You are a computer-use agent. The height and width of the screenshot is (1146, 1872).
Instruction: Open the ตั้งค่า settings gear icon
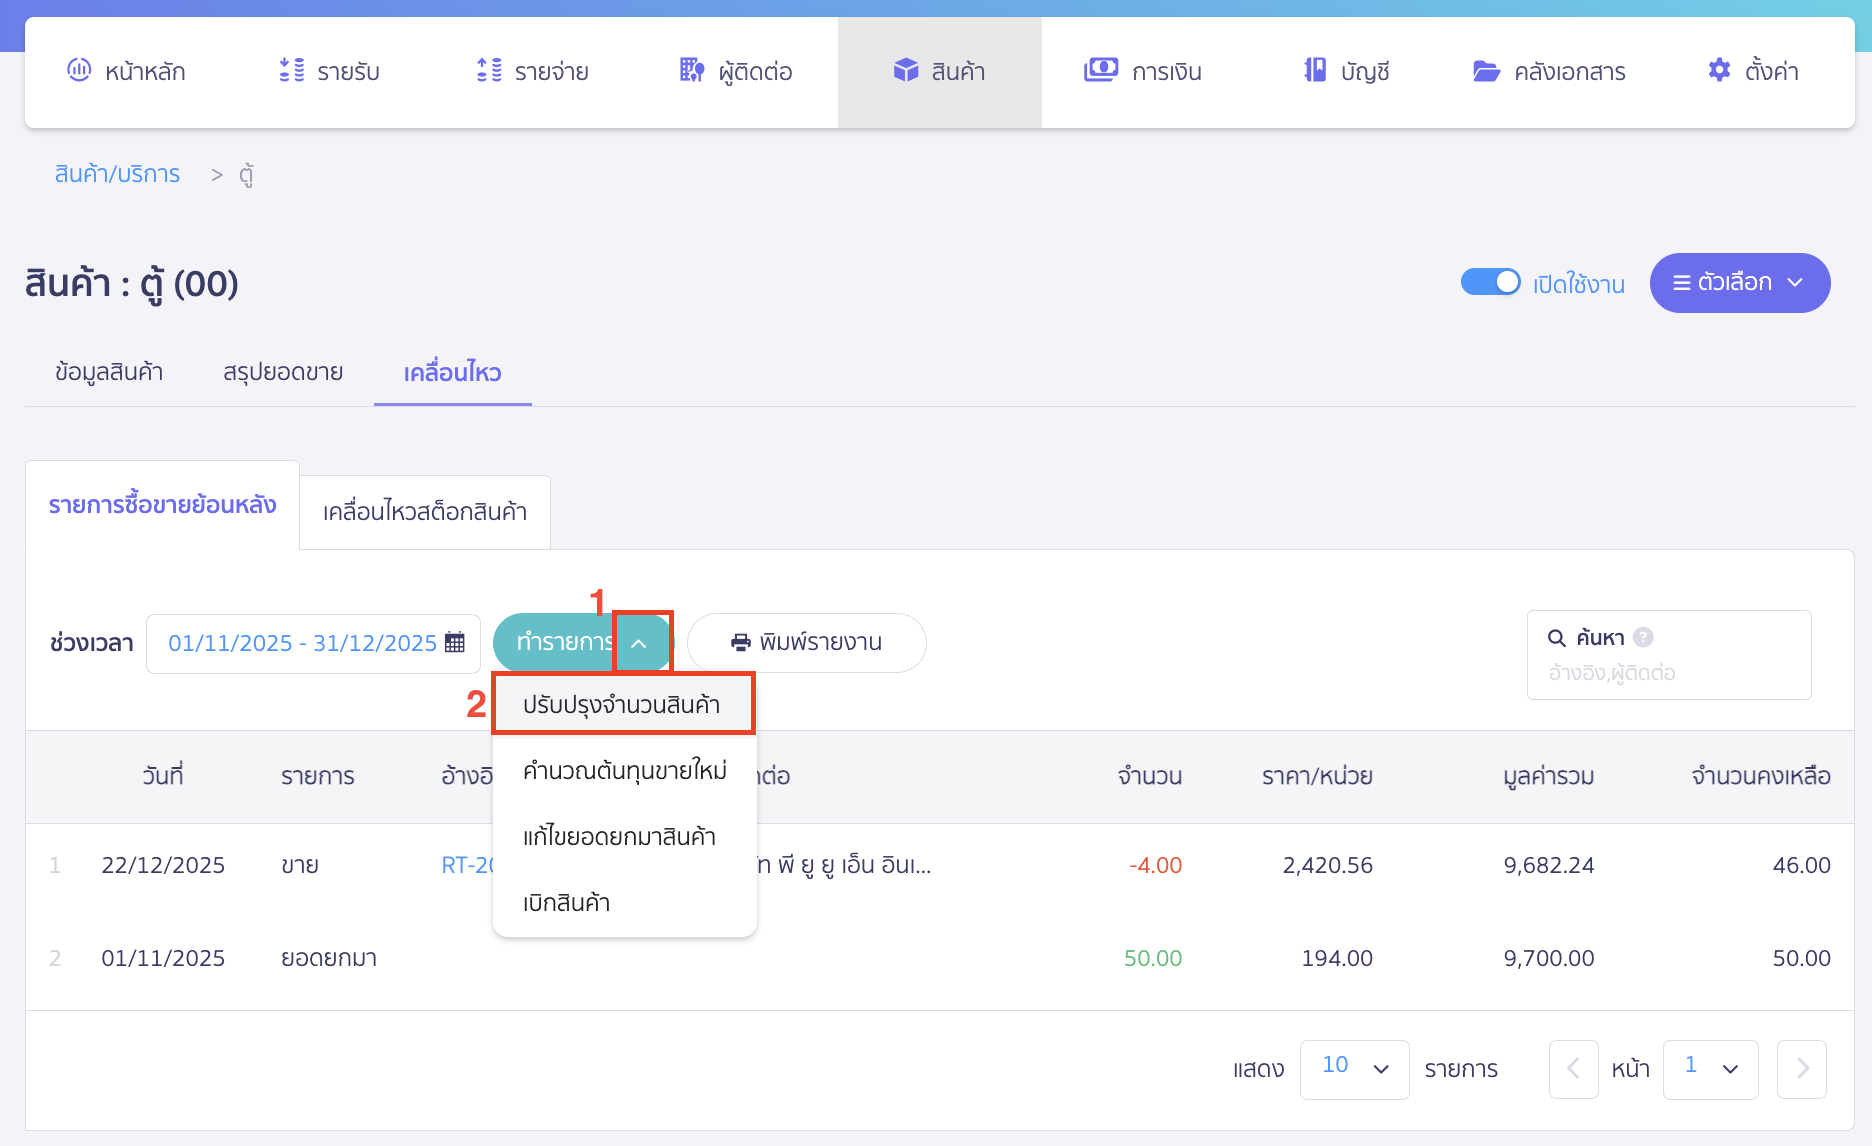pyautogui.click(x=1718, y=70)
